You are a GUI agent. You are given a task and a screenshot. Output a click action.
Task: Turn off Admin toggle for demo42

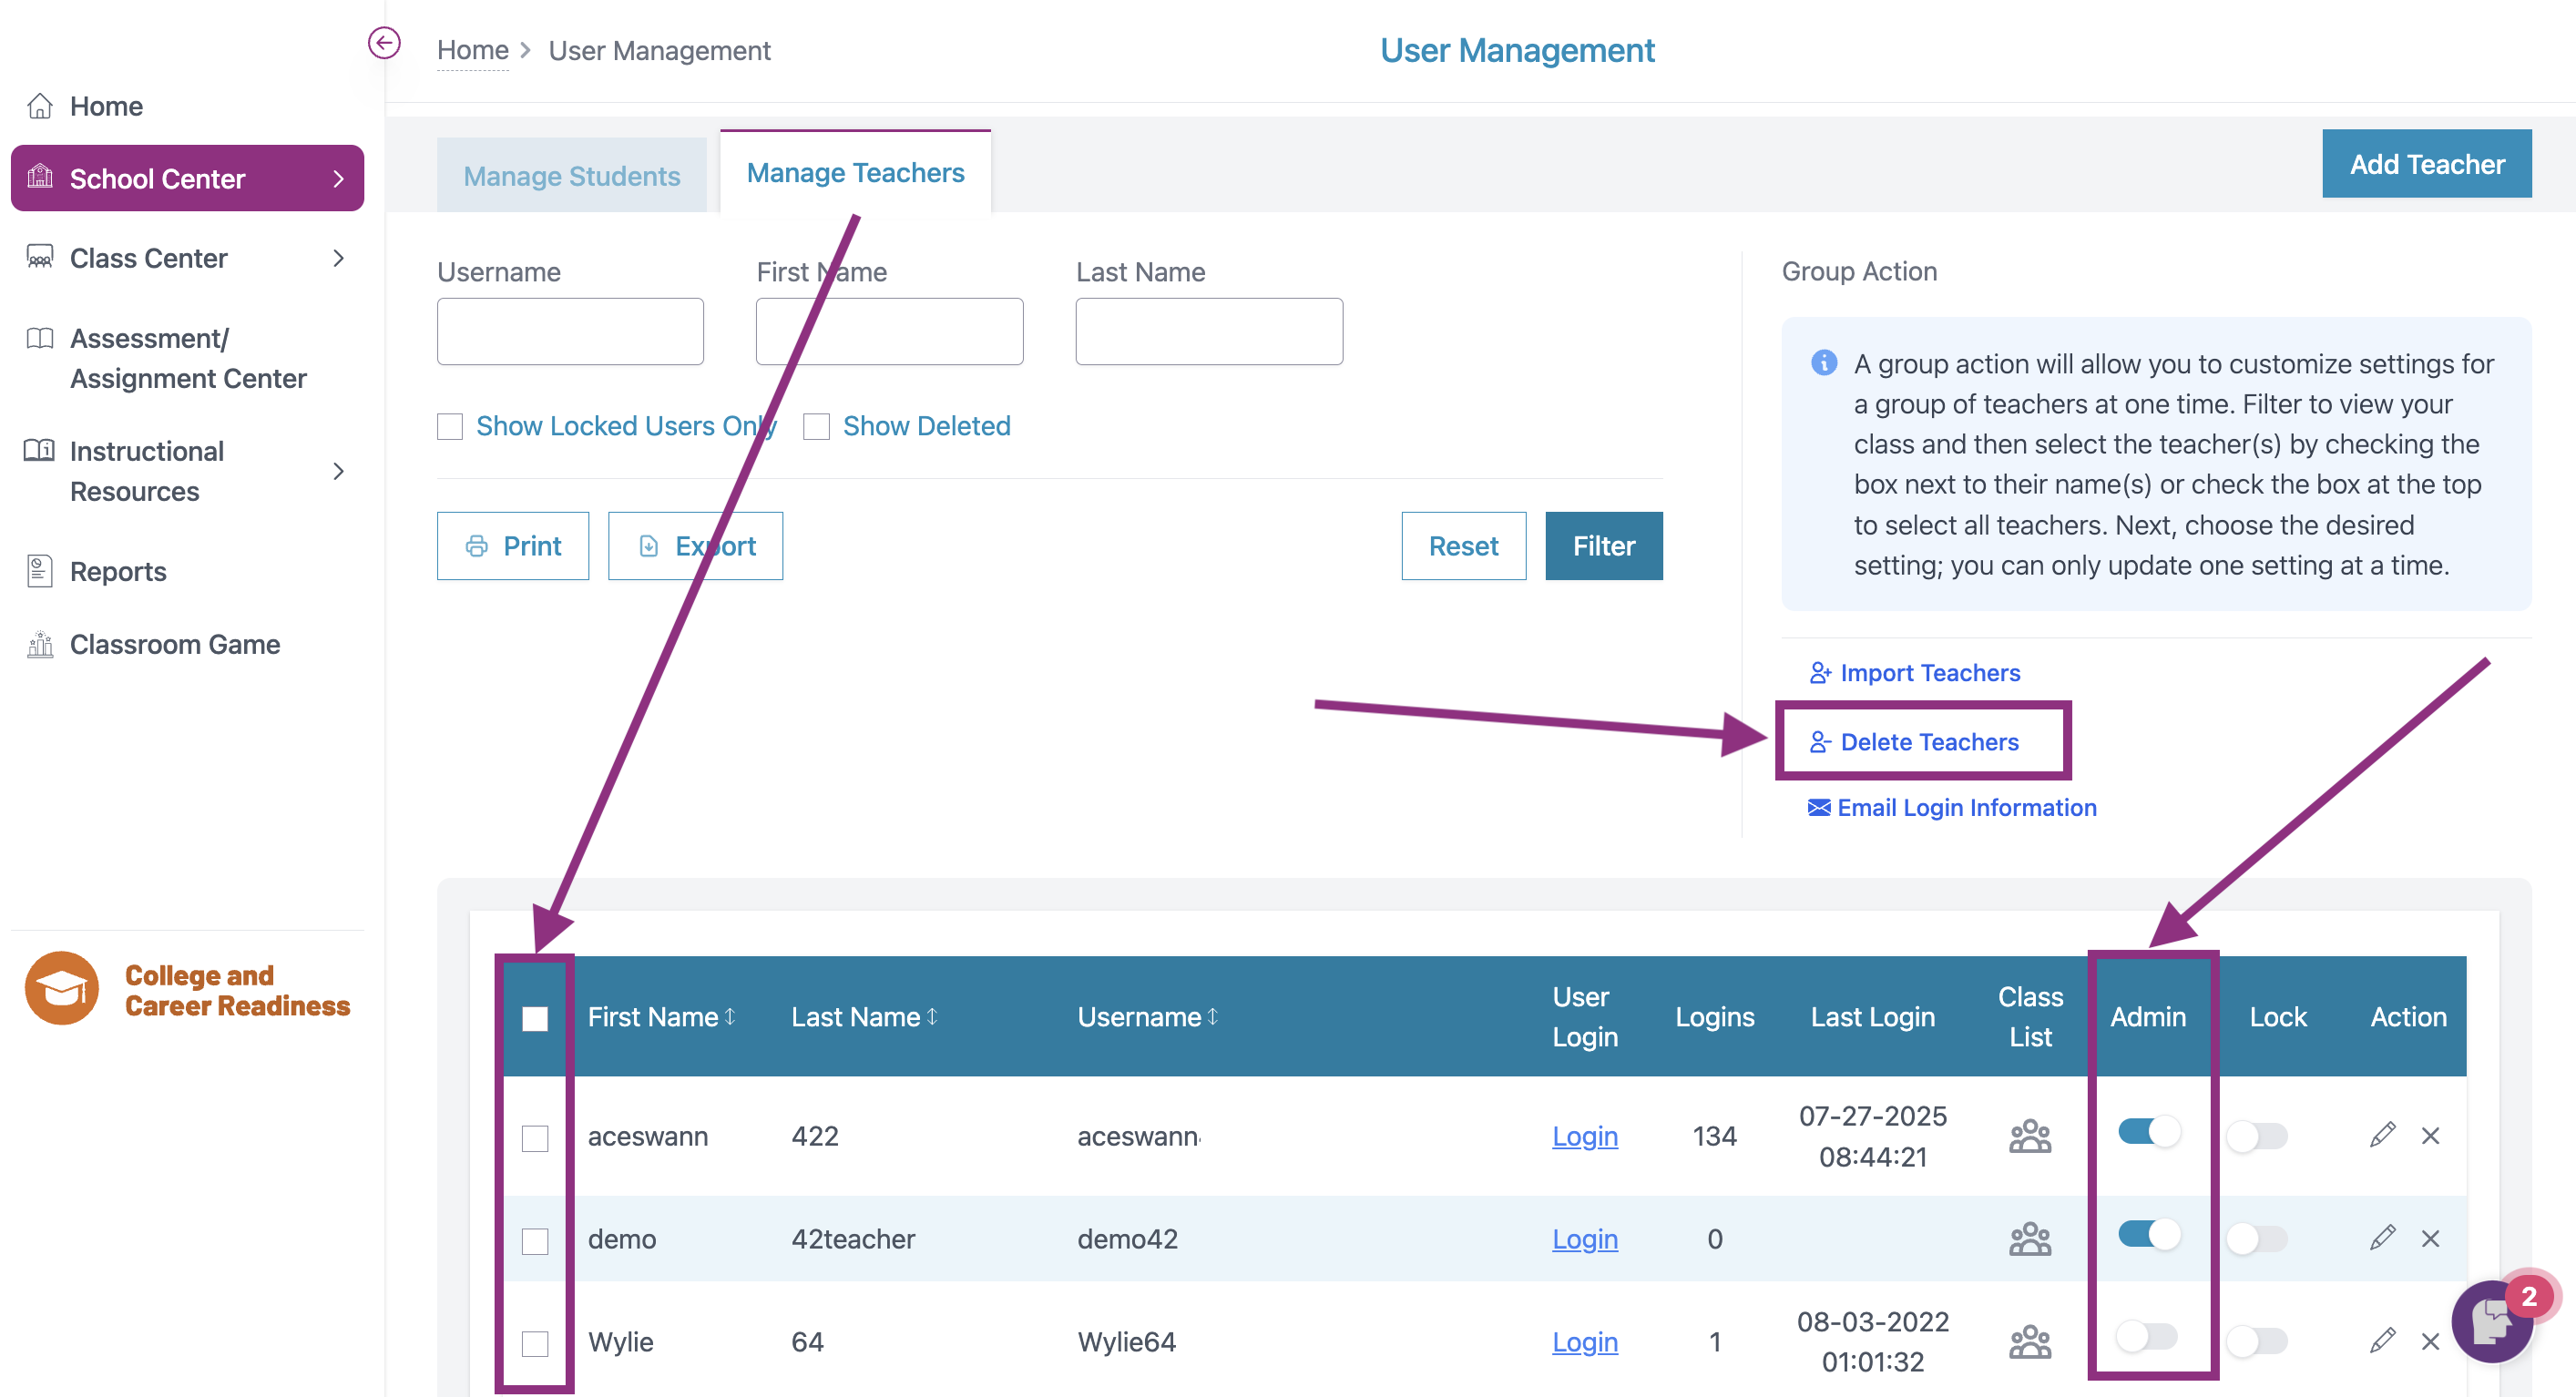[2149, 1235]
